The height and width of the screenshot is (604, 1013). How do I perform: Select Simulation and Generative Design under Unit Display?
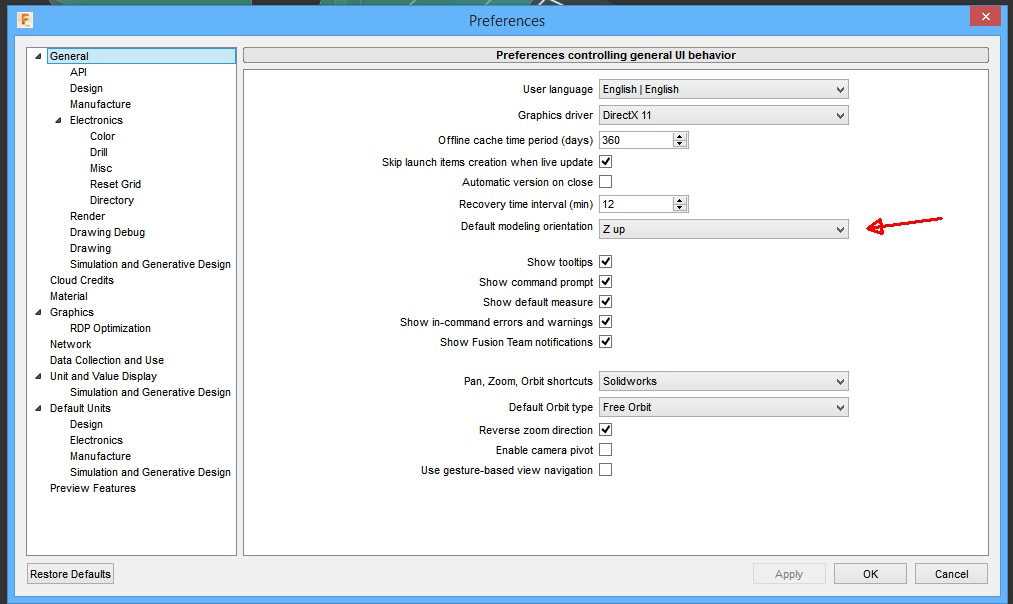pyautogui.click(x=150, y=392)
